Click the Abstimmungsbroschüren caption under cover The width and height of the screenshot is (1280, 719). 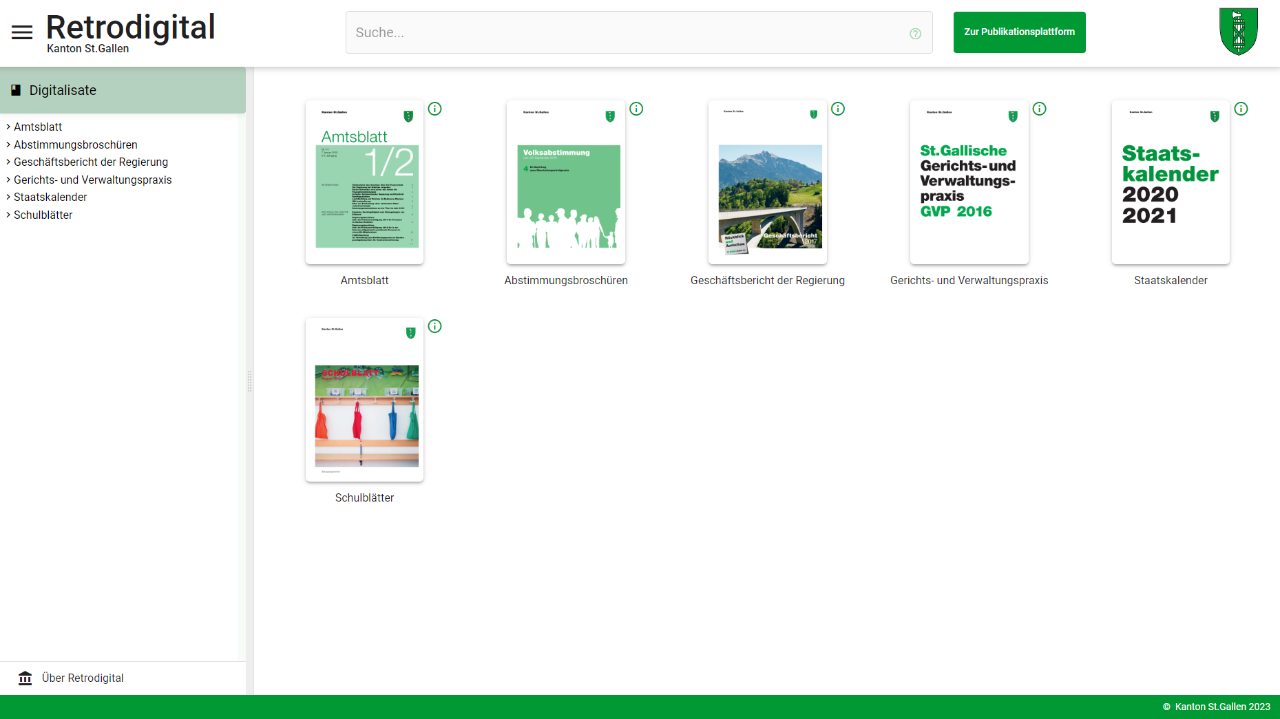[566, 281]
